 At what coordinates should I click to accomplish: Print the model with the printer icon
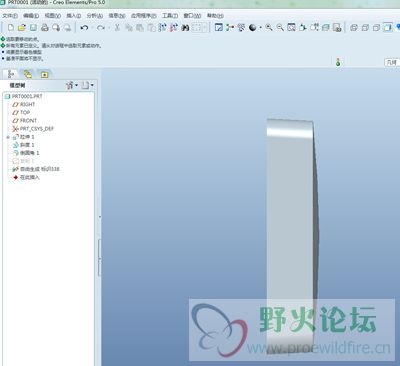[45, 28]
